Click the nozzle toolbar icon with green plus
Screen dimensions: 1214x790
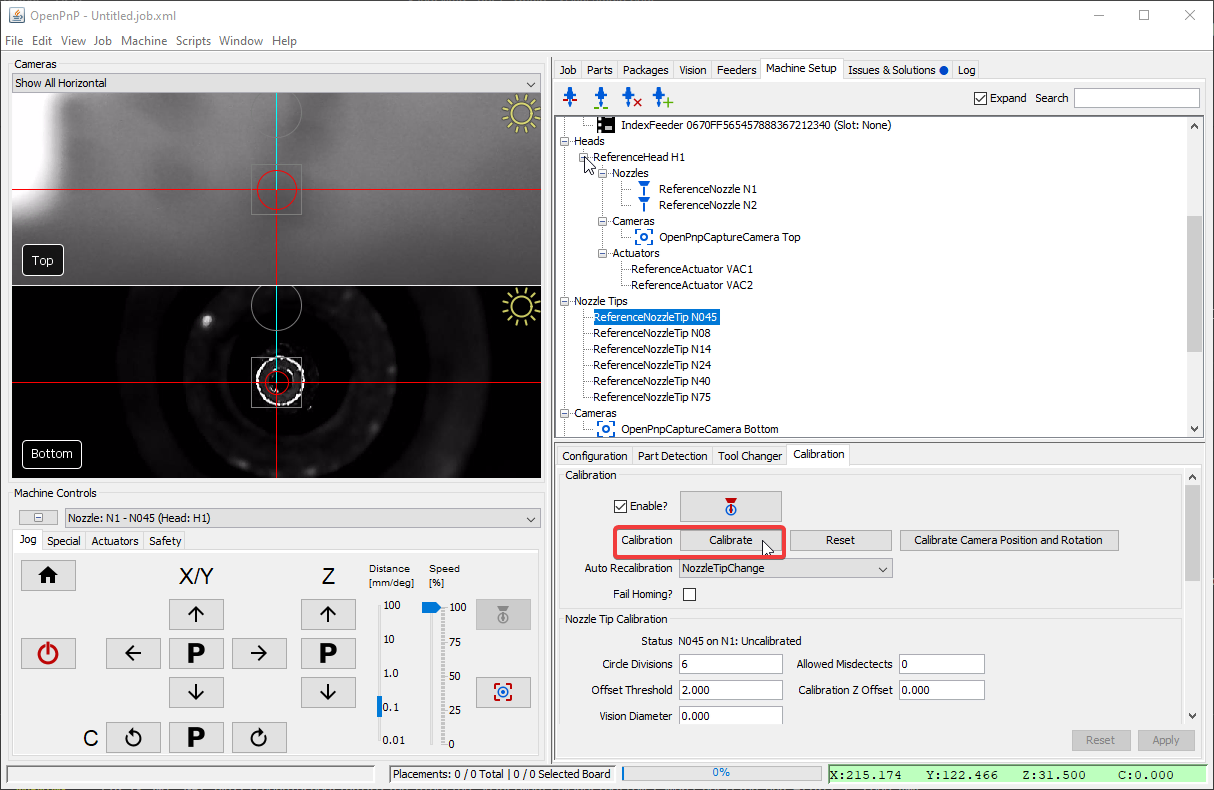(x=662, y=97)
